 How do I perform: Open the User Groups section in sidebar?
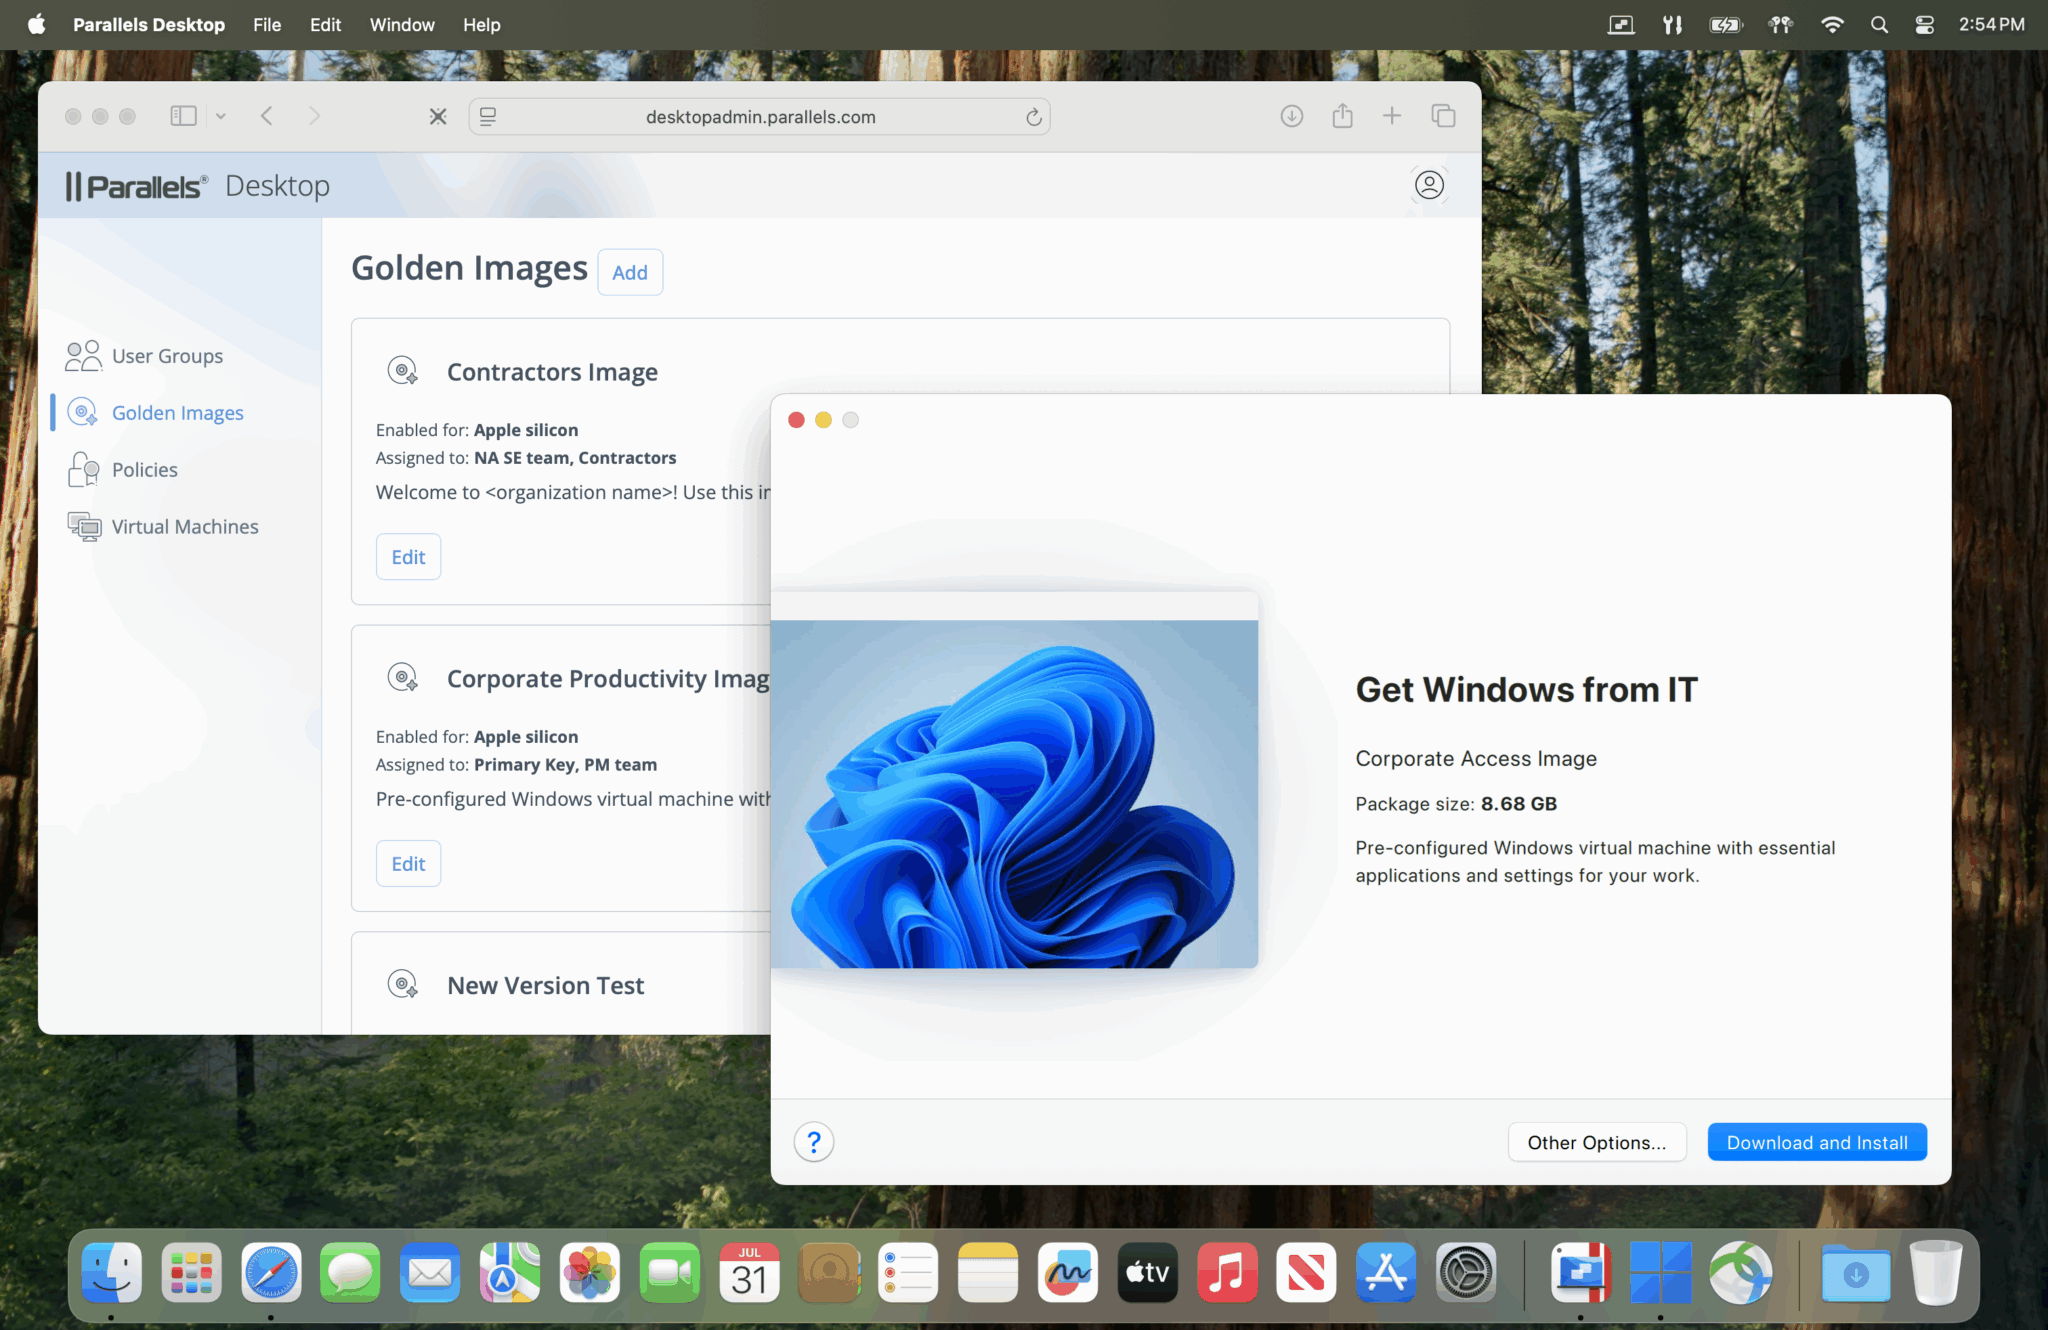167,355
